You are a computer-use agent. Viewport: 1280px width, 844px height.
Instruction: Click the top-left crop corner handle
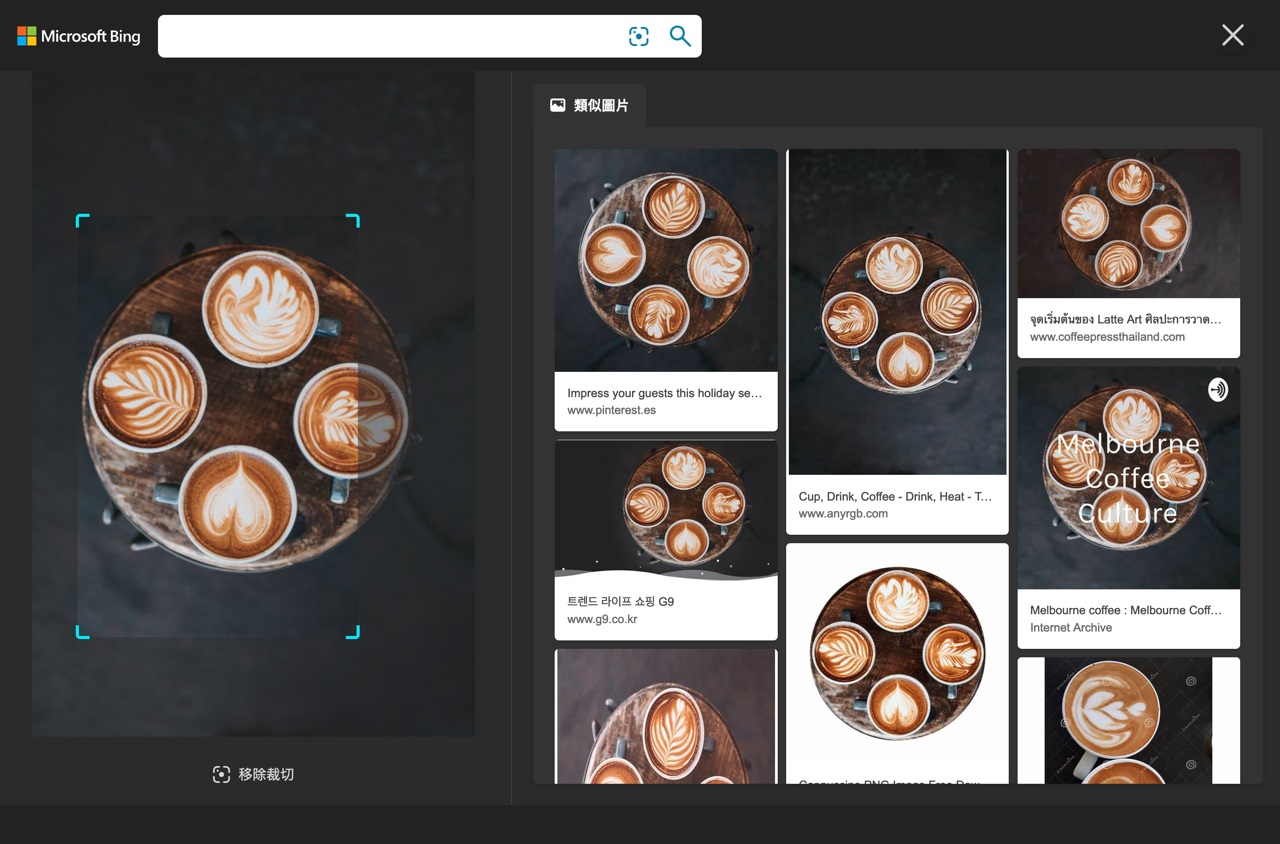(x=82, y=219)
